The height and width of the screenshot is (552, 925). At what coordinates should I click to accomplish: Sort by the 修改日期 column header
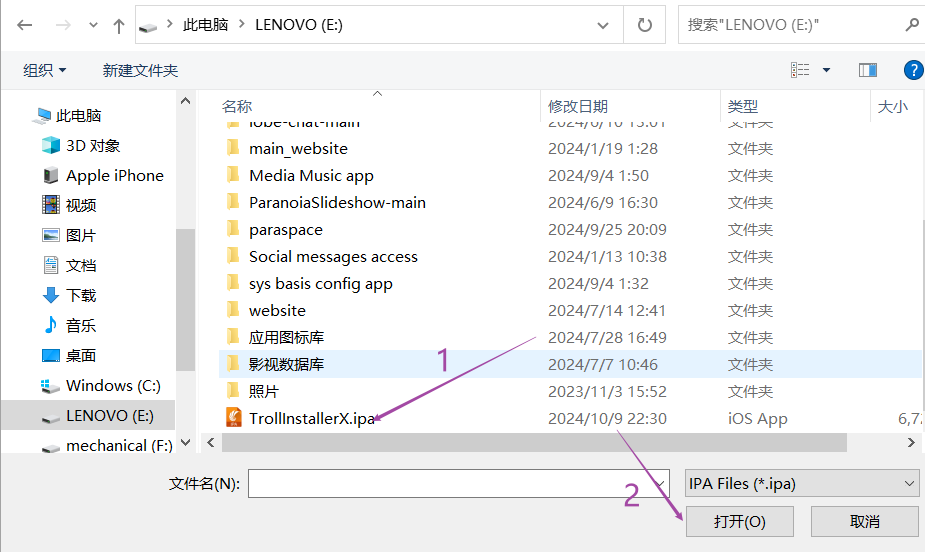pos(578,106)
